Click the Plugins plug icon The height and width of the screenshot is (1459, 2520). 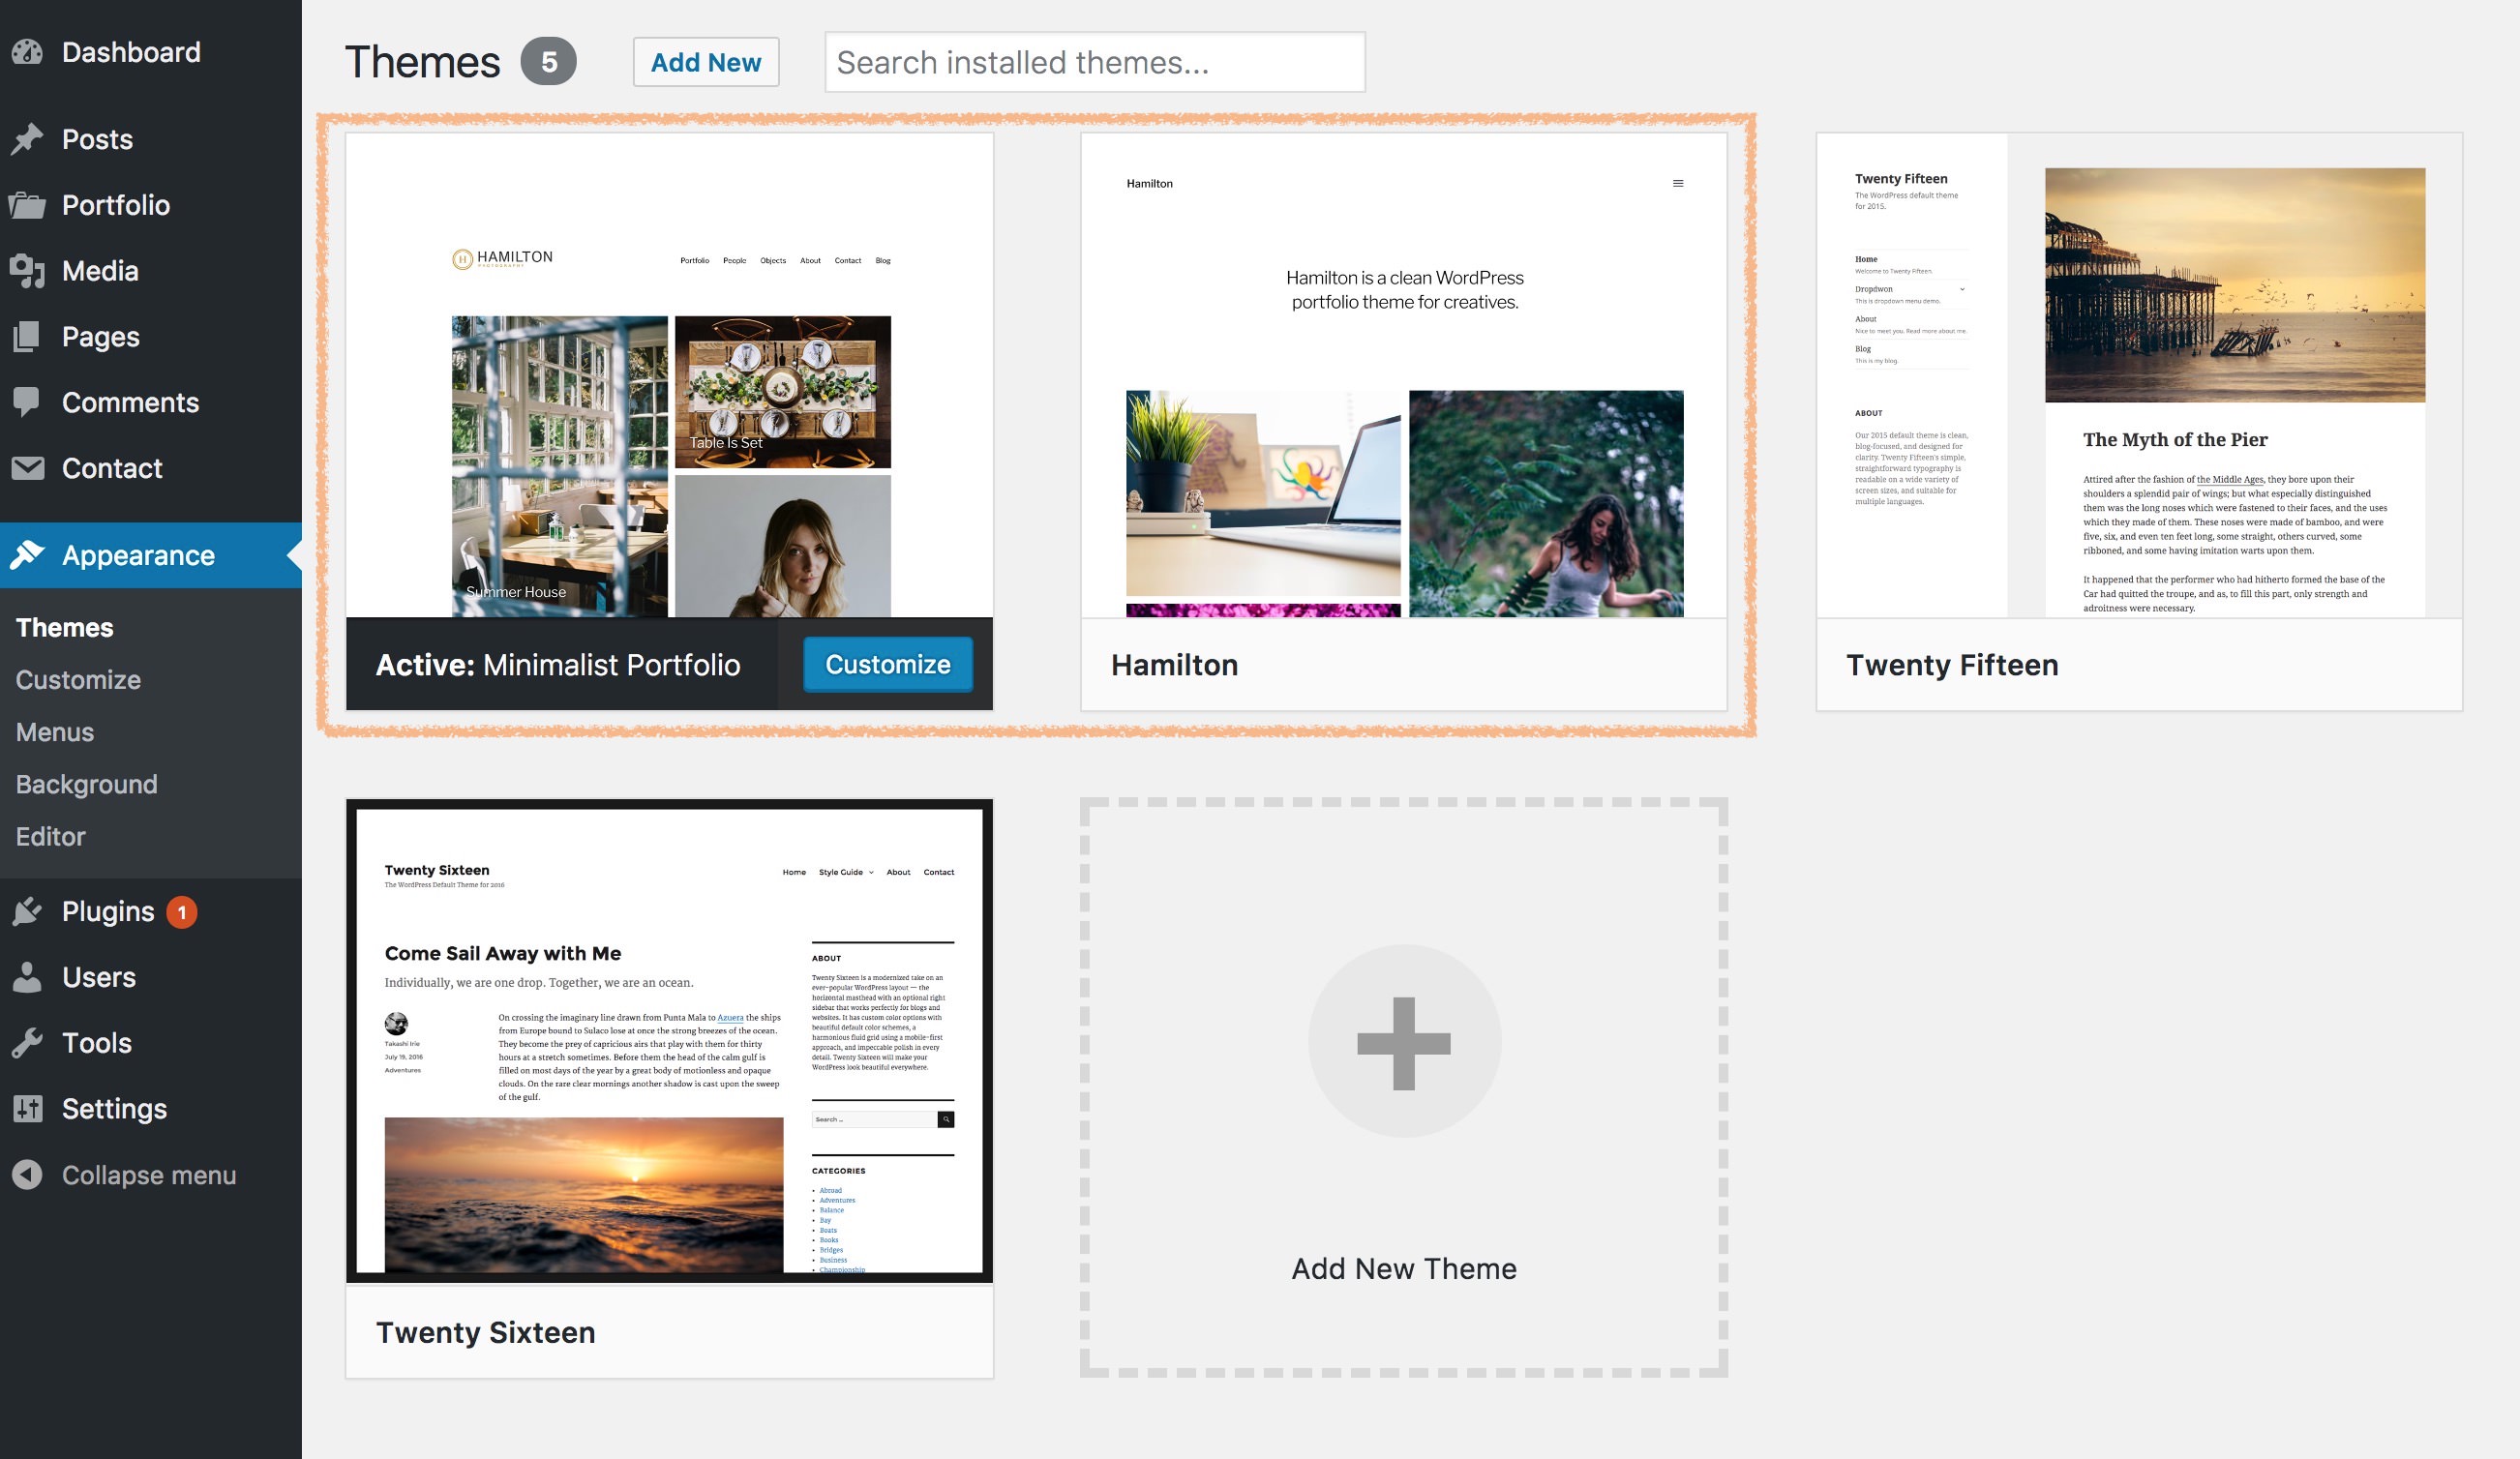click(x=28, y=911)
